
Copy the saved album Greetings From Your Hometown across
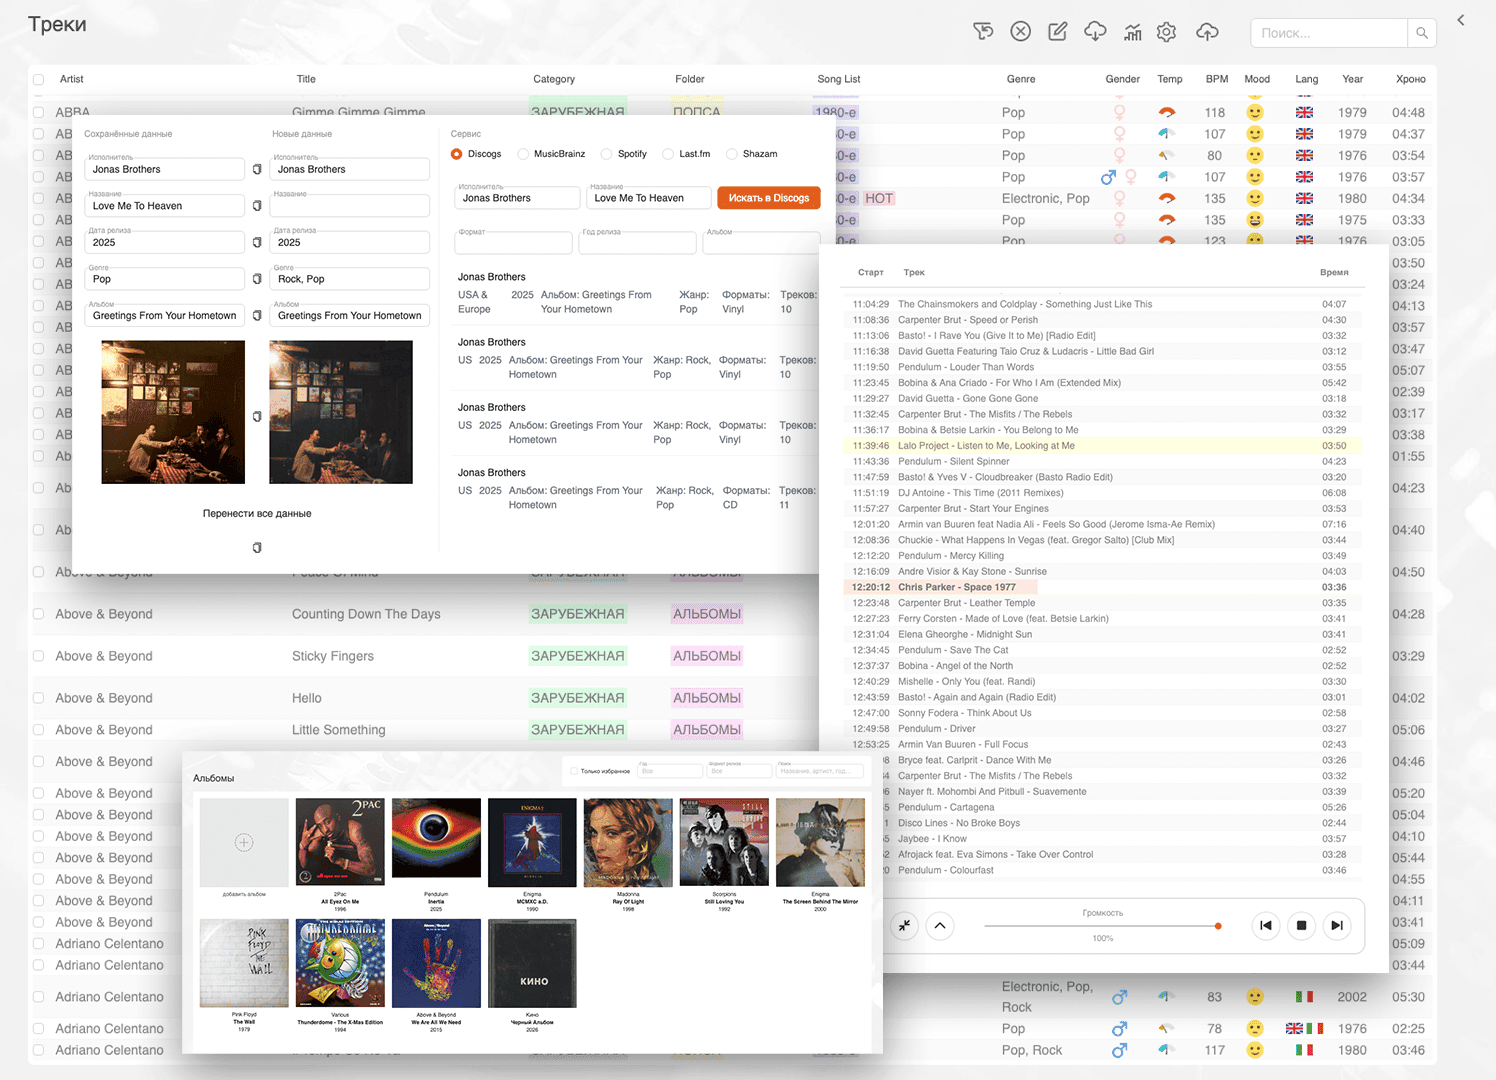click(x=257, y=316)
